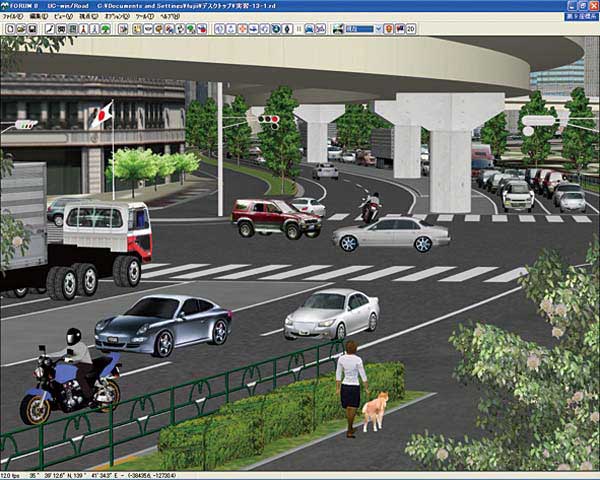The height and width of the screenshot is (480, 600).
Task: Click the yellow hand icon in toolbar
Action: (137, 29)
